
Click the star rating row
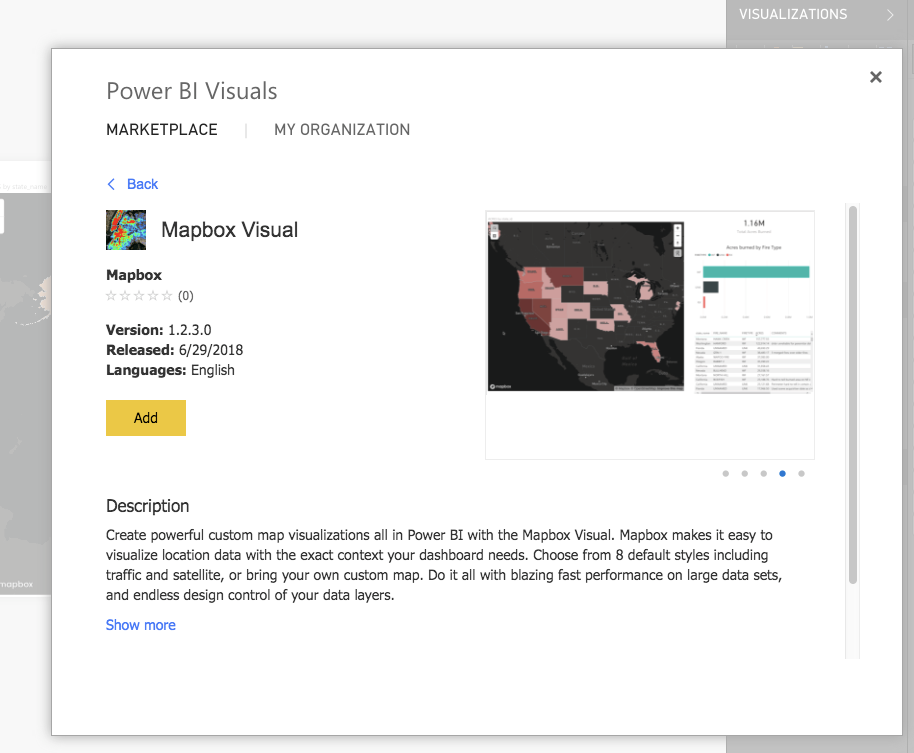(x=139, y=295)
